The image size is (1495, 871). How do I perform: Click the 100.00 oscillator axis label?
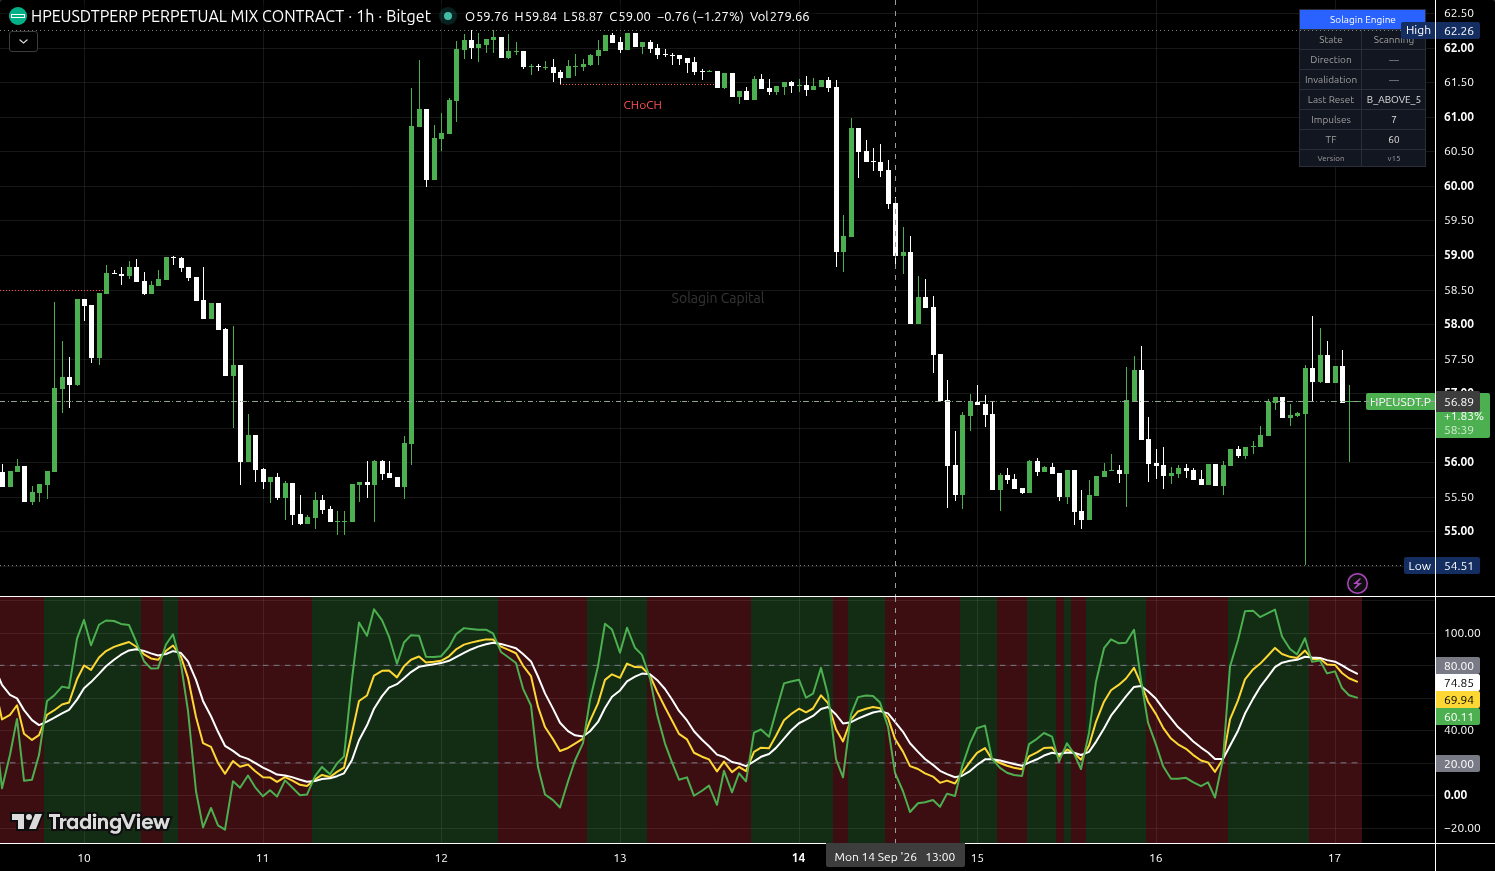pos(1462,633)
